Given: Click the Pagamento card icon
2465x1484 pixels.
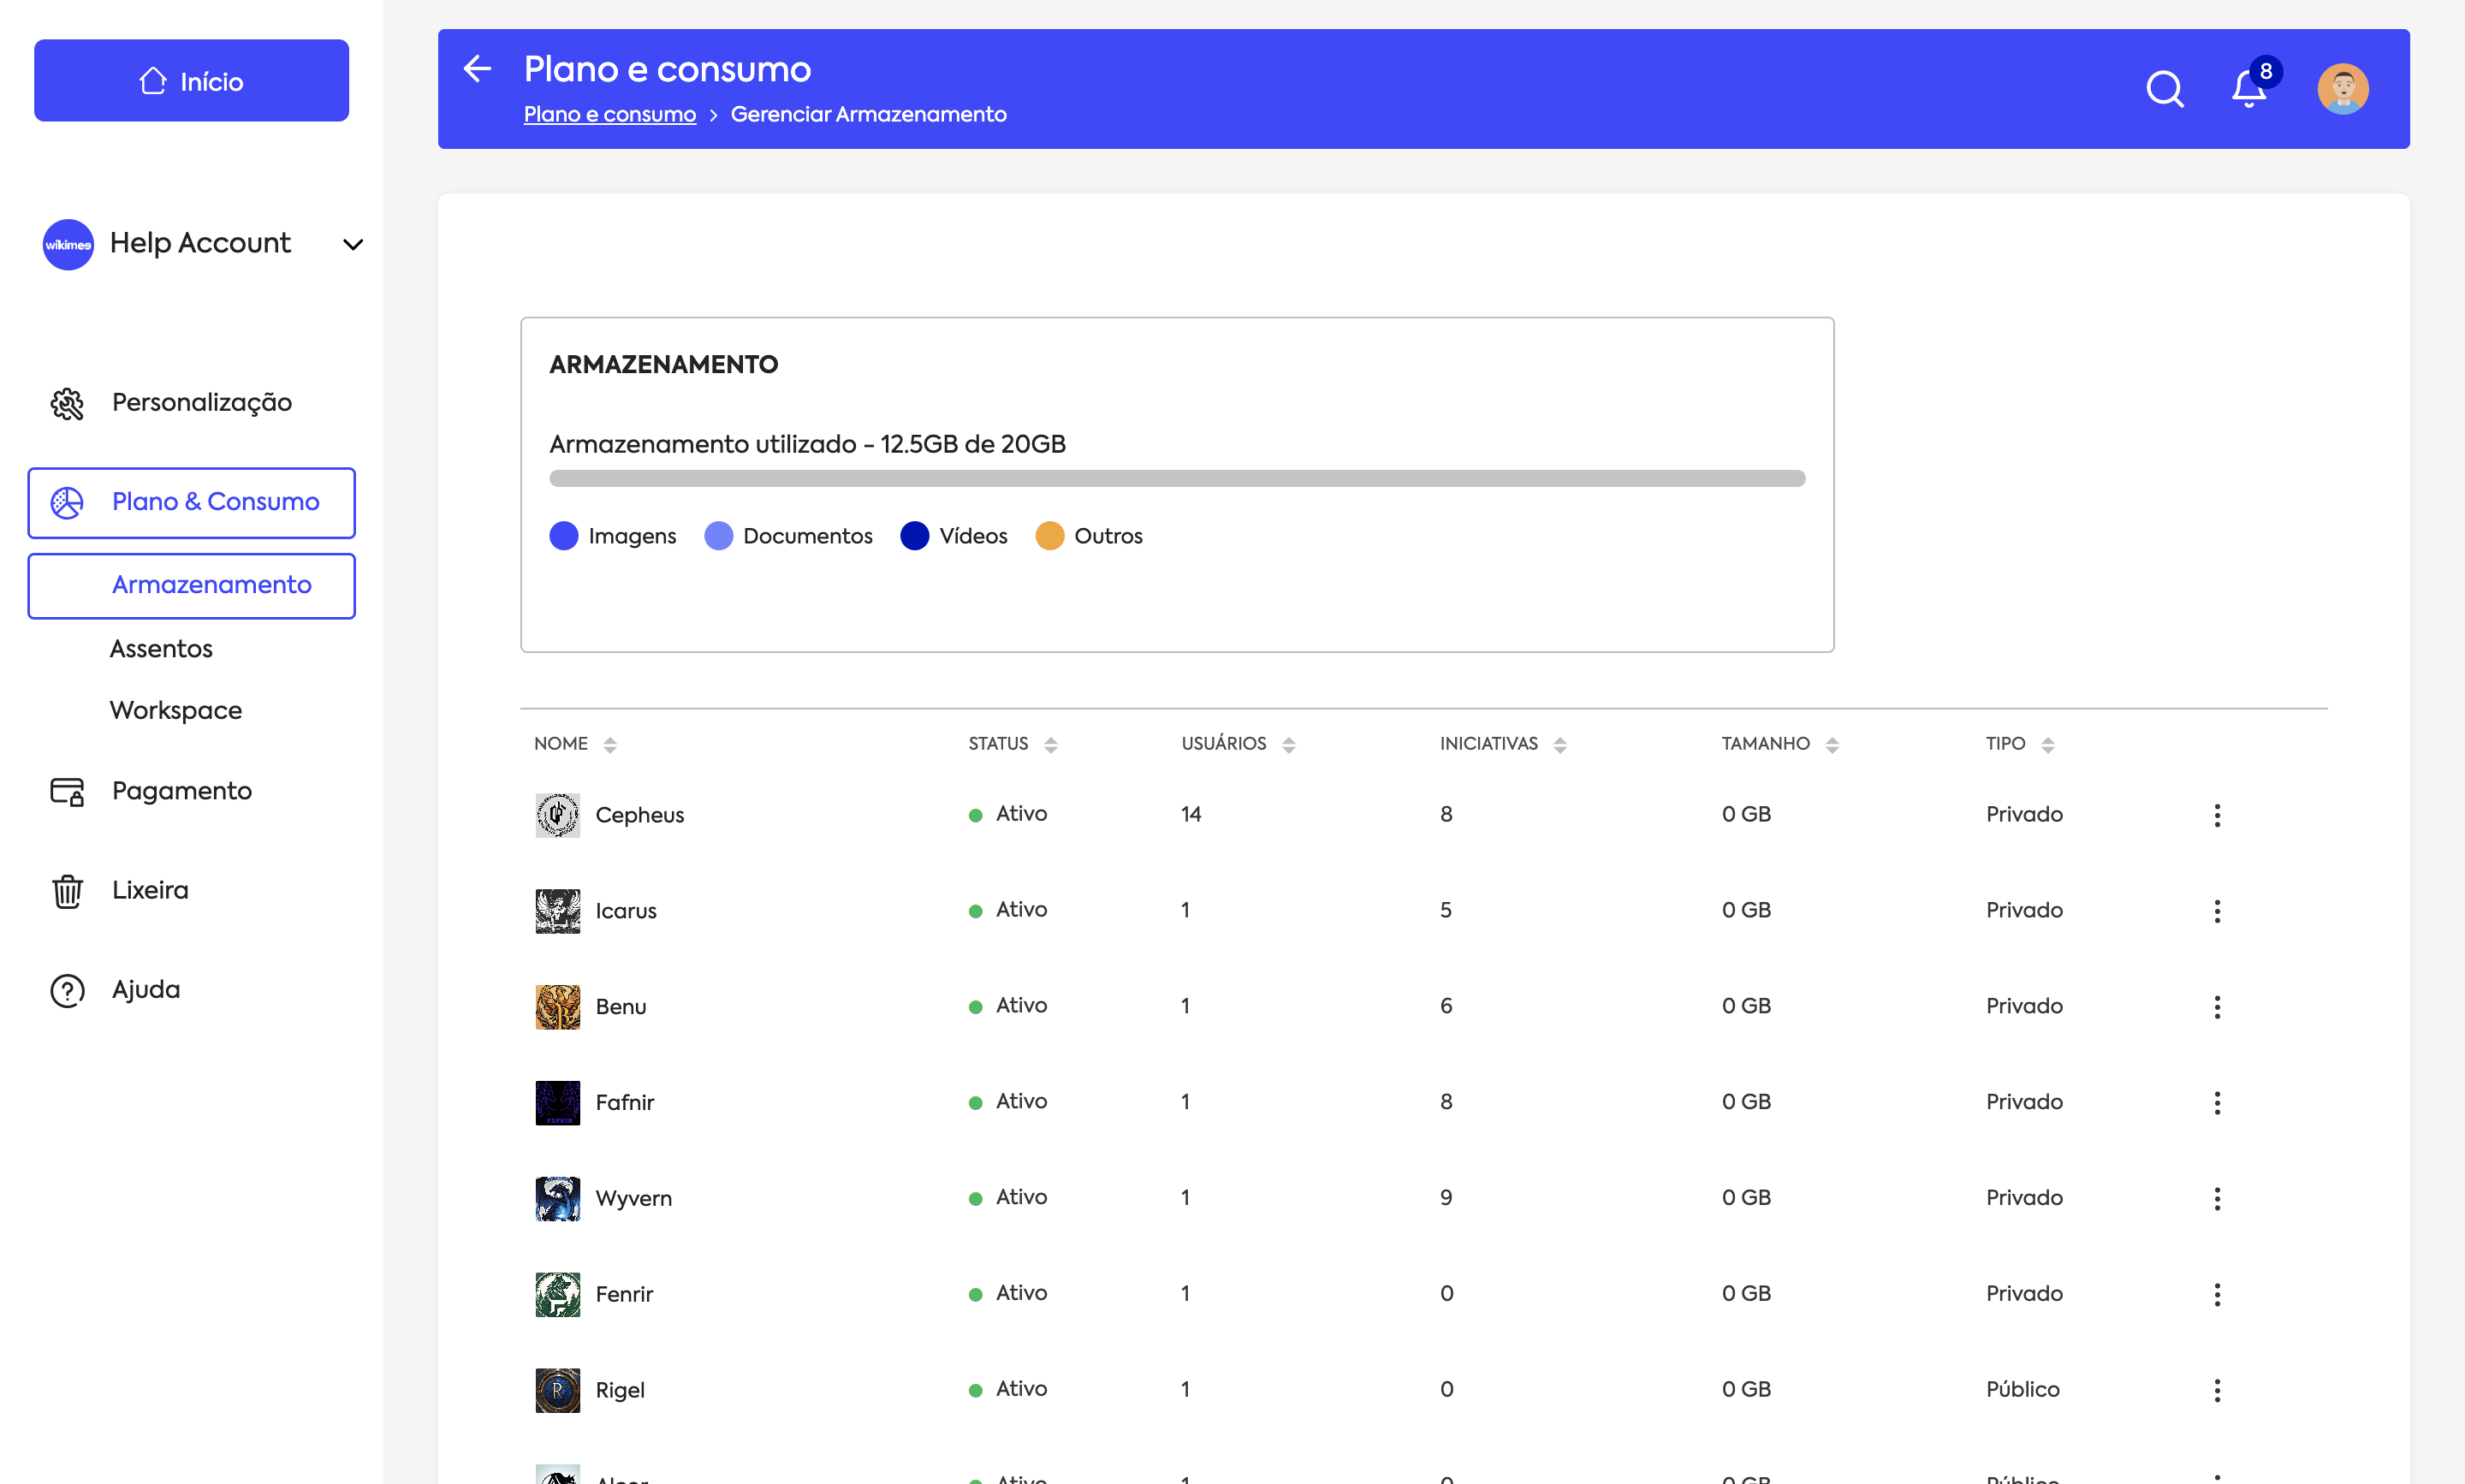Looking at the screenshot, I should coord(67,791).
